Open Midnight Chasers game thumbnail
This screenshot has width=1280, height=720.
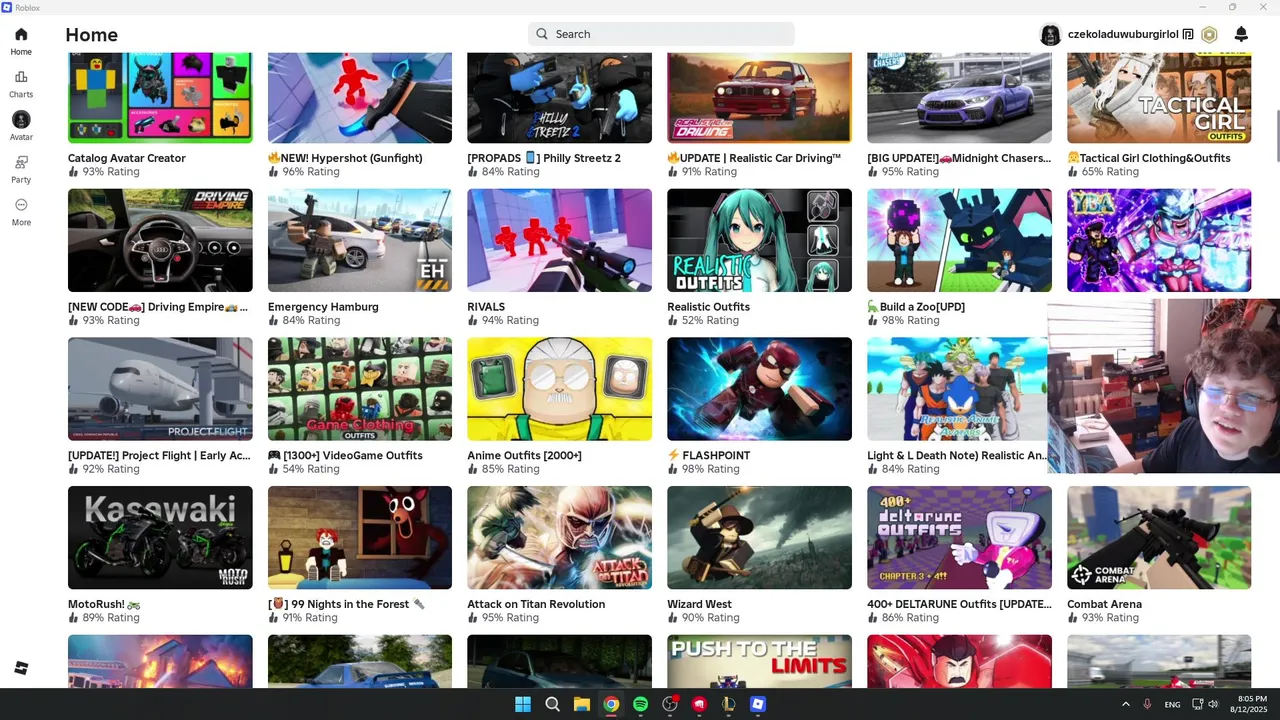tap(960, 98)
